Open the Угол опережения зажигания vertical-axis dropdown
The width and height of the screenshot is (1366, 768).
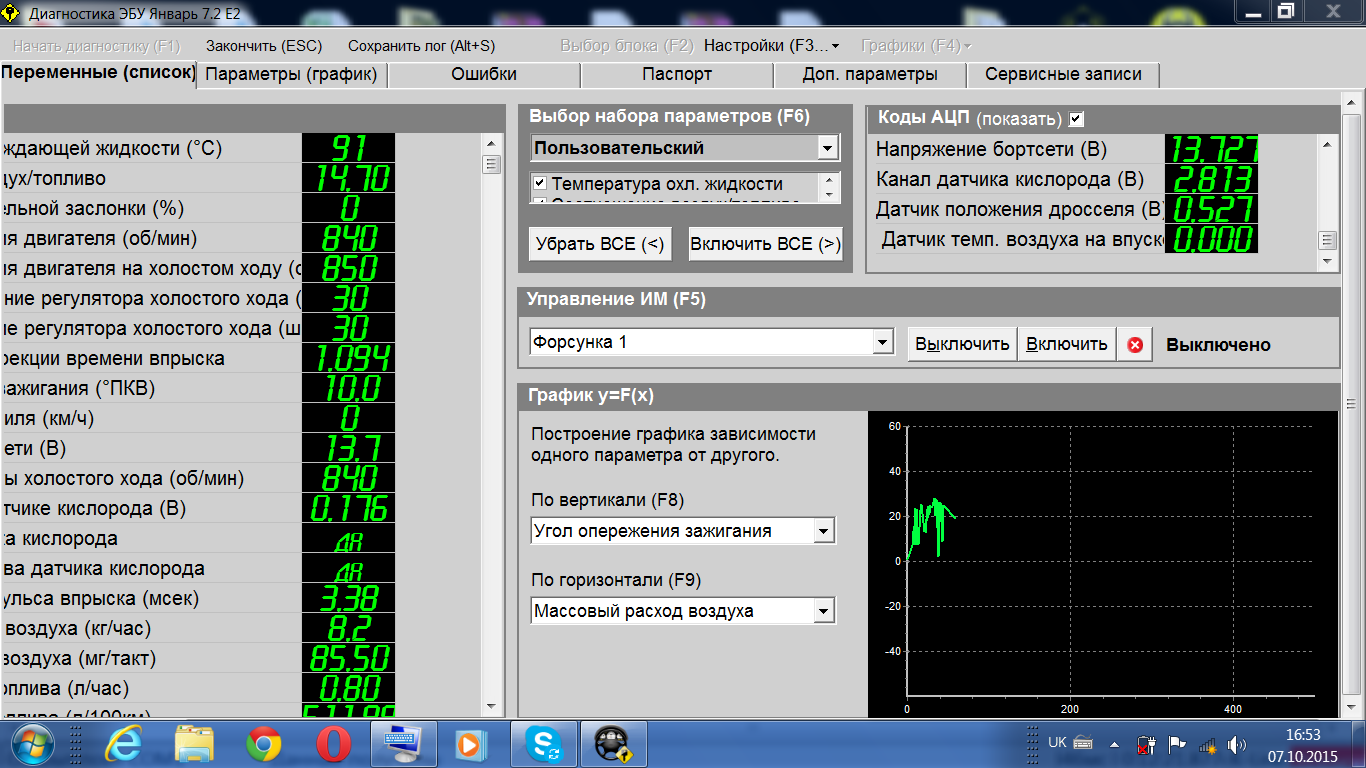click(x=824, y=531)
